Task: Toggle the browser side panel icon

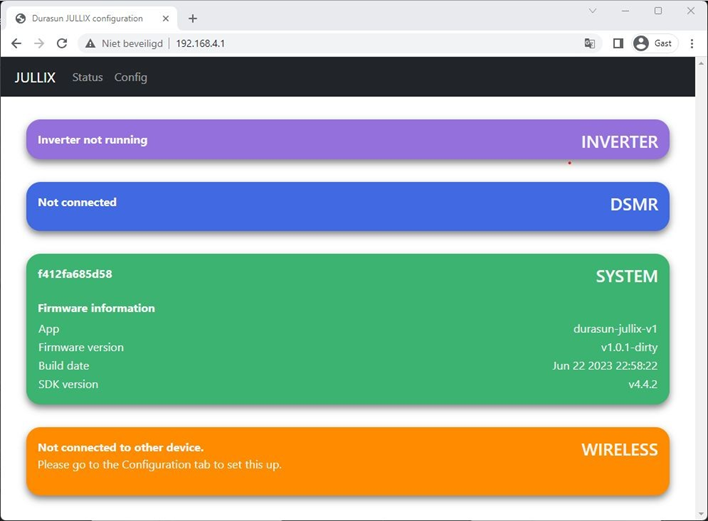Action: point(618,44)
